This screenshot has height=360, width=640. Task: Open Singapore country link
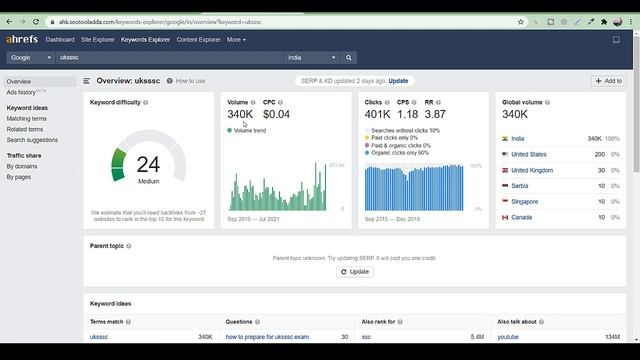click(x=524, y=202)
